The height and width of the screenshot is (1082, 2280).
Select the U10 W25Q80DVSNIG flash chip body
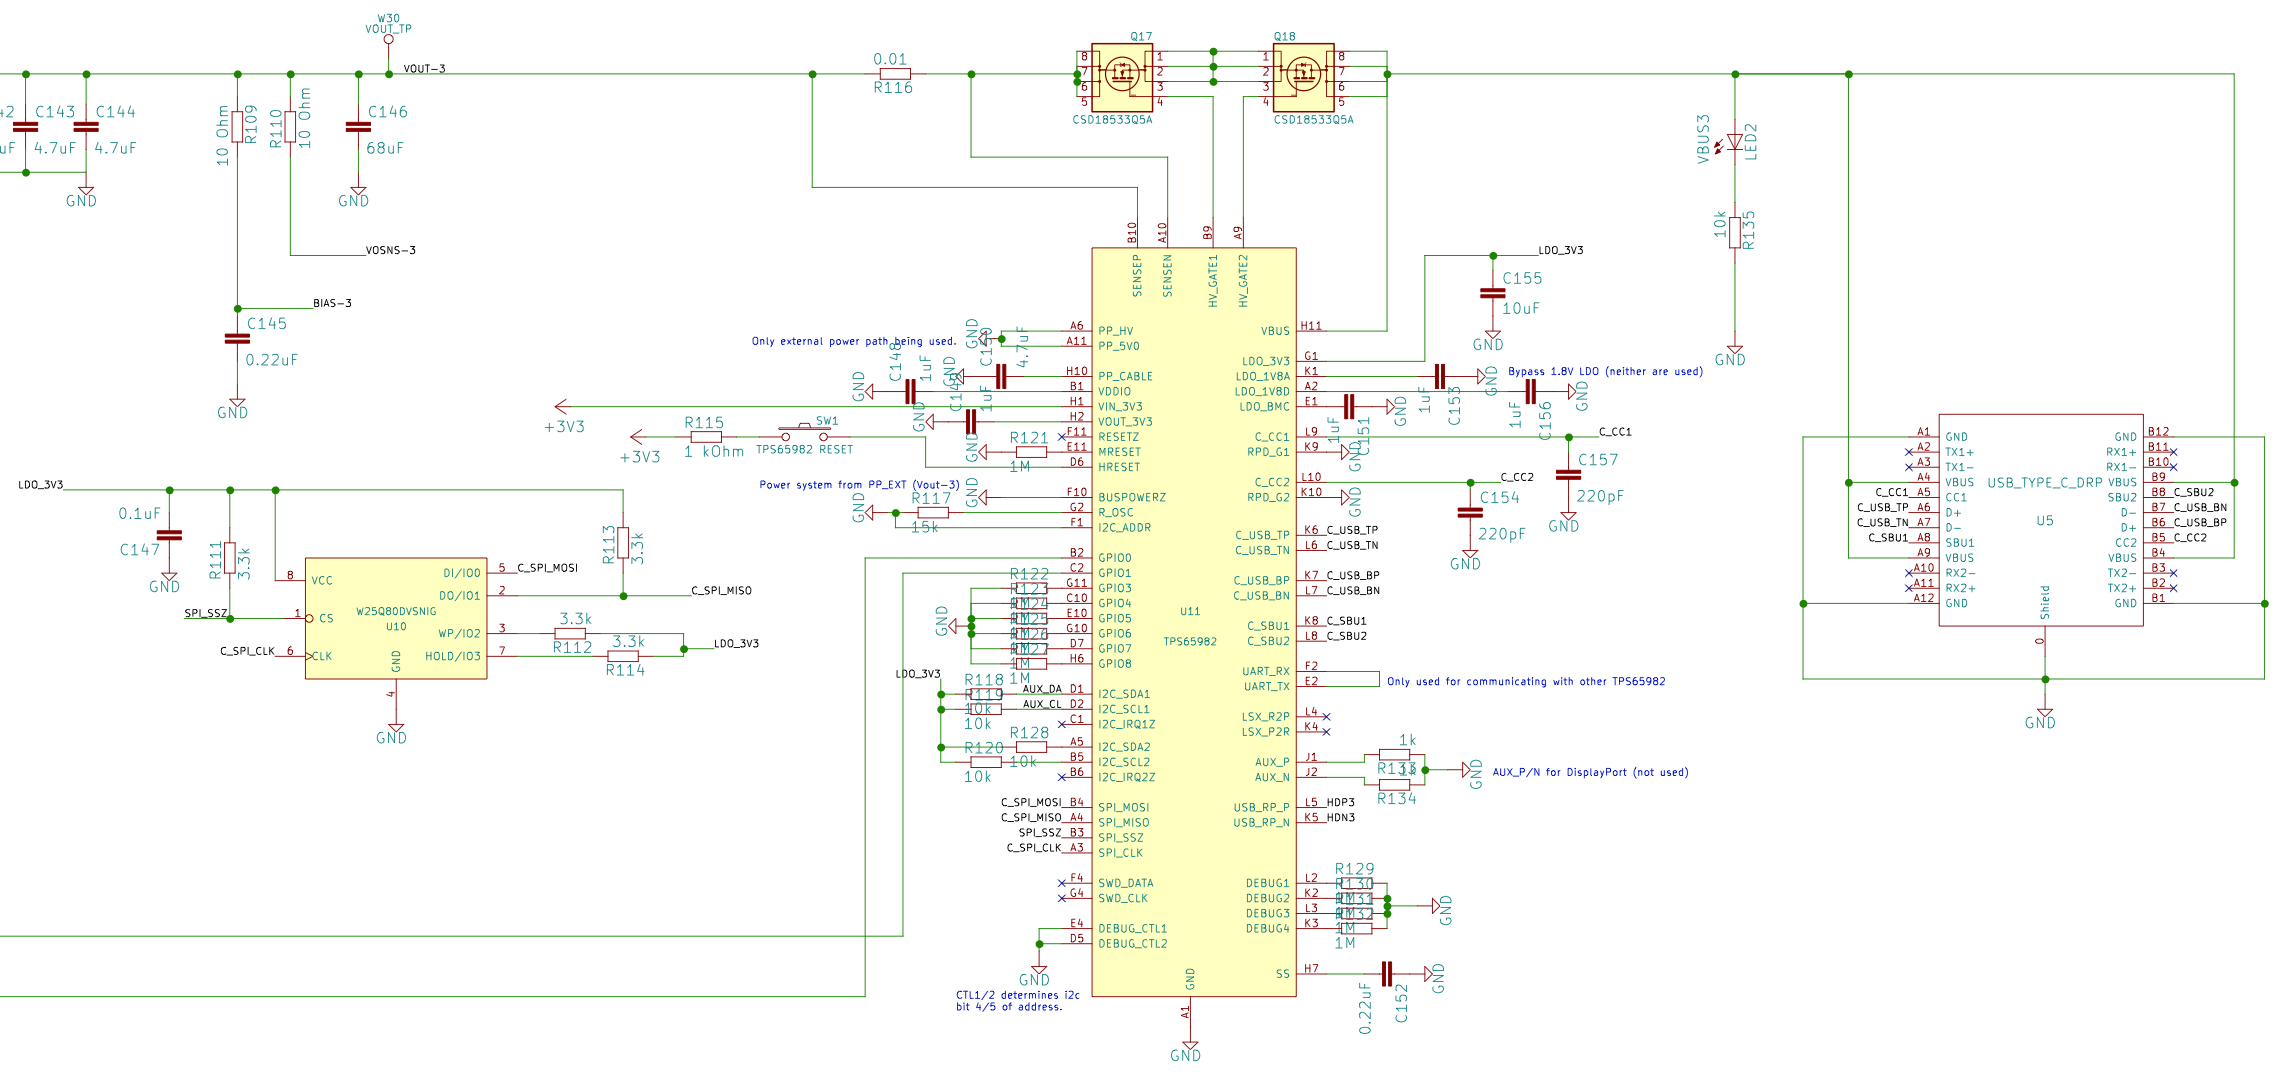[396, 619]
